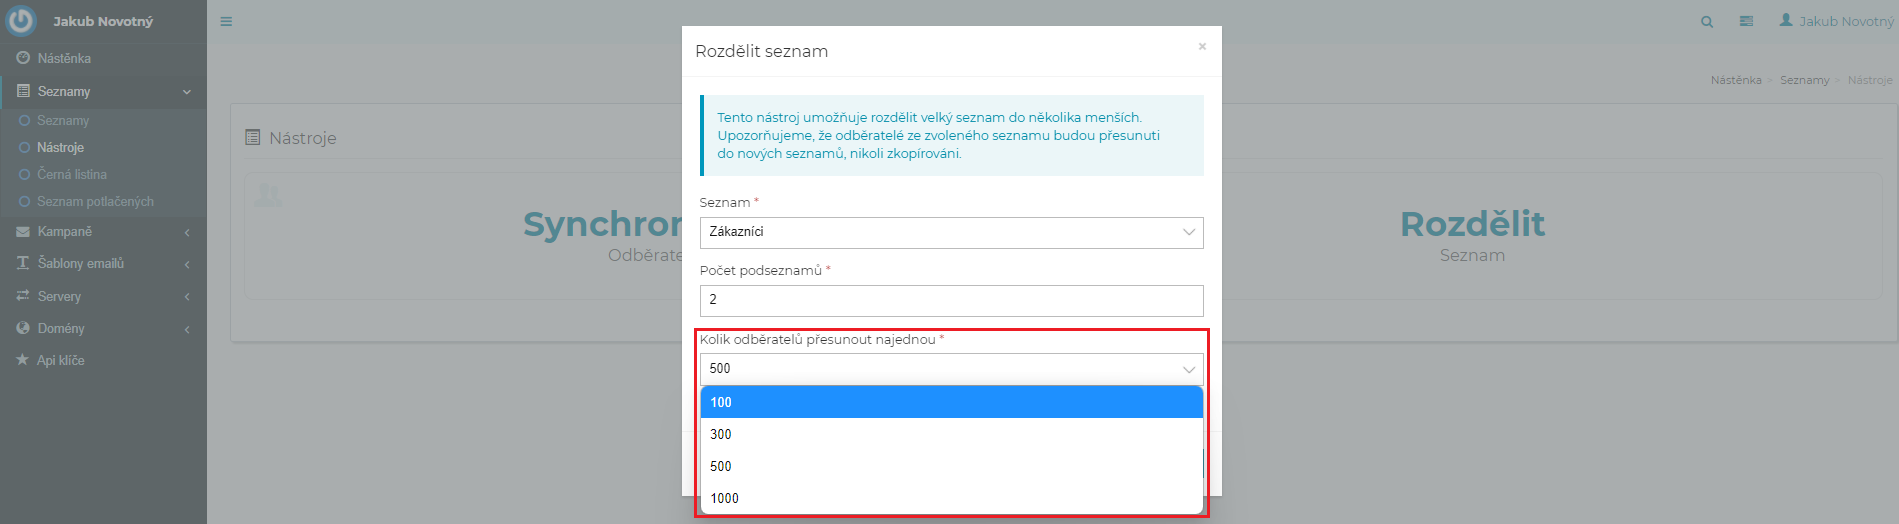Click the Domény globe icon
The width and height of the screenshot is (1899, 524).
pos(23,328)
